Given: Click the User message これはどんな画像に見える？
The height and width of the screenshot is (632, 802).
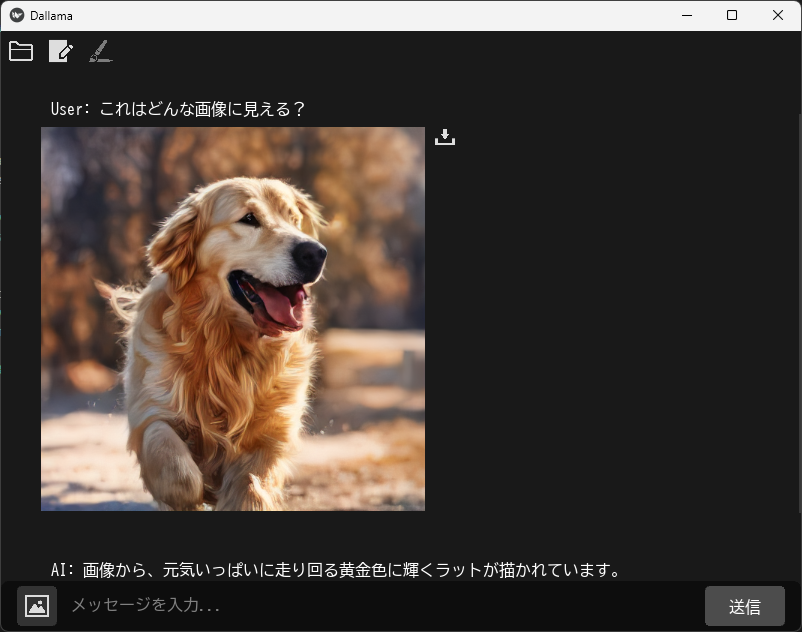Looking at the screenshot, I should coord(177,109).
